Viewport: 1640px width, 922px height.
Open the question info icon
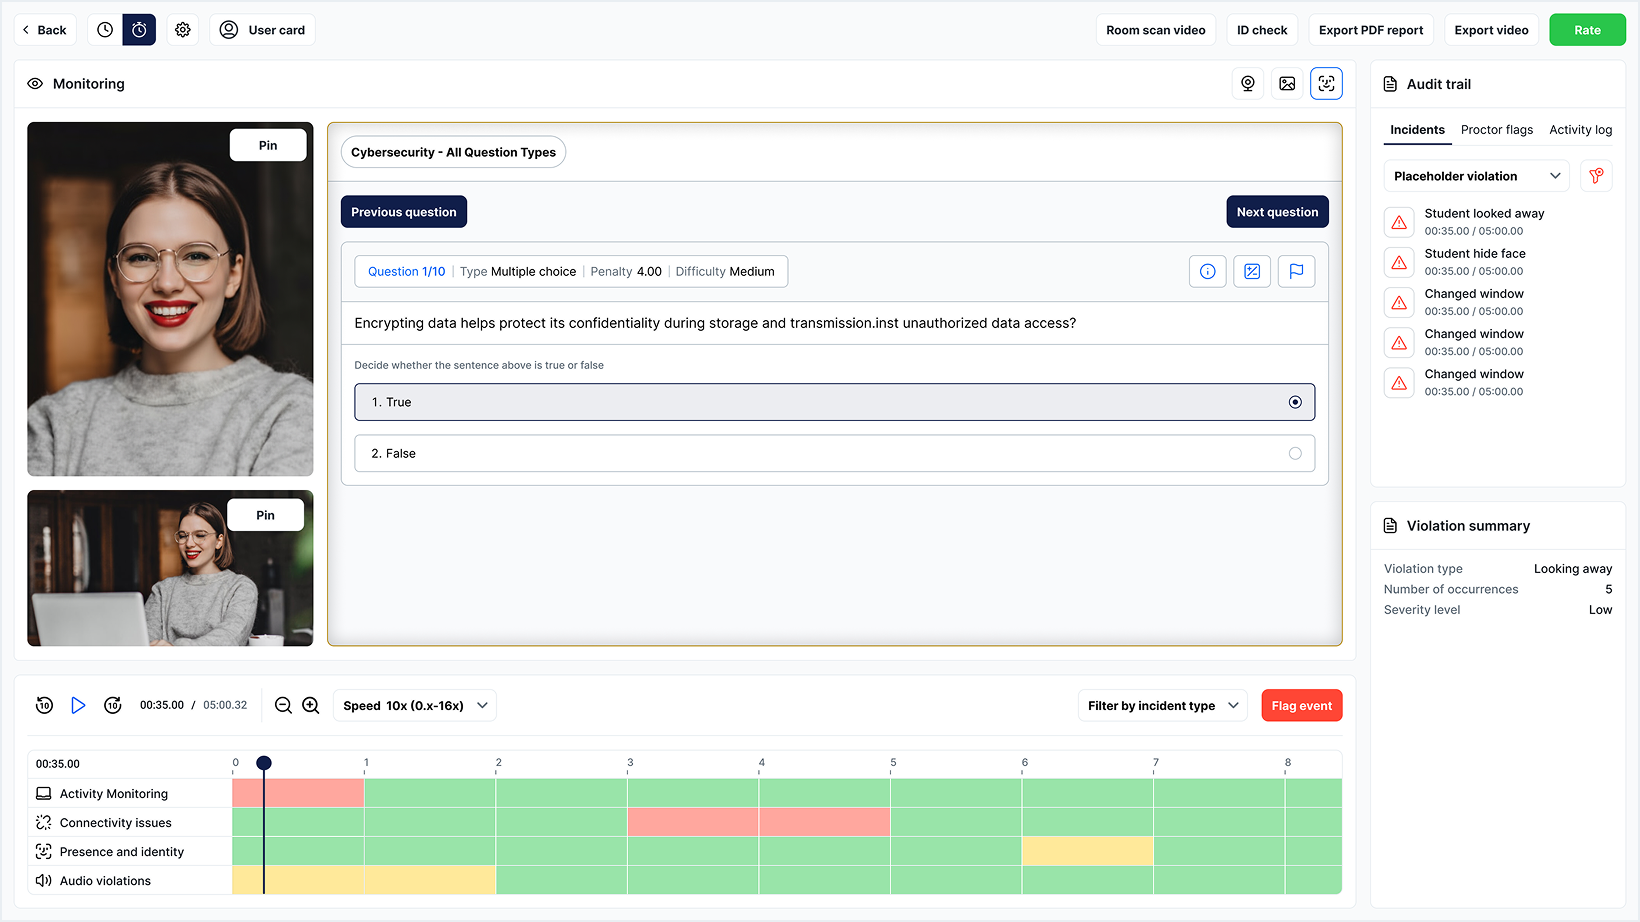pyautogui.click(x=1207, y=271)
